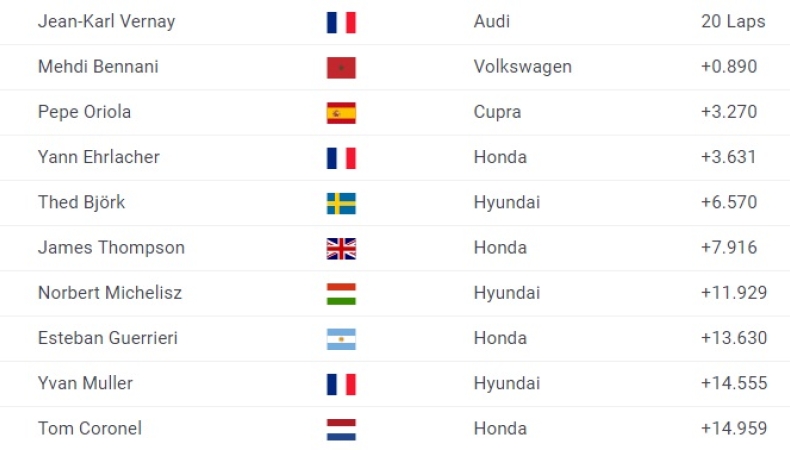790x450 pixels.
Task: Click the Spanish flag beside Pepe Oriola
Action: (x=341, y=113)
